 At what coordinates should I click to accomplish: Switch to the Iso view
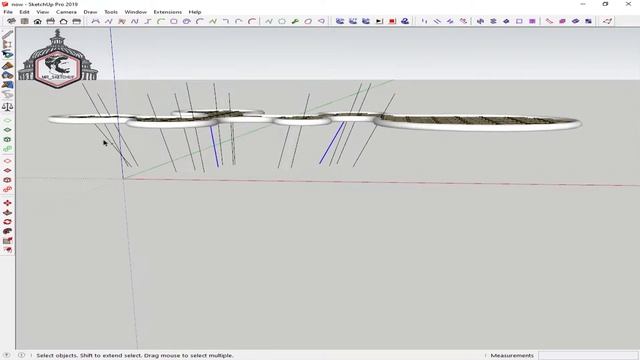tap(11, 21)
